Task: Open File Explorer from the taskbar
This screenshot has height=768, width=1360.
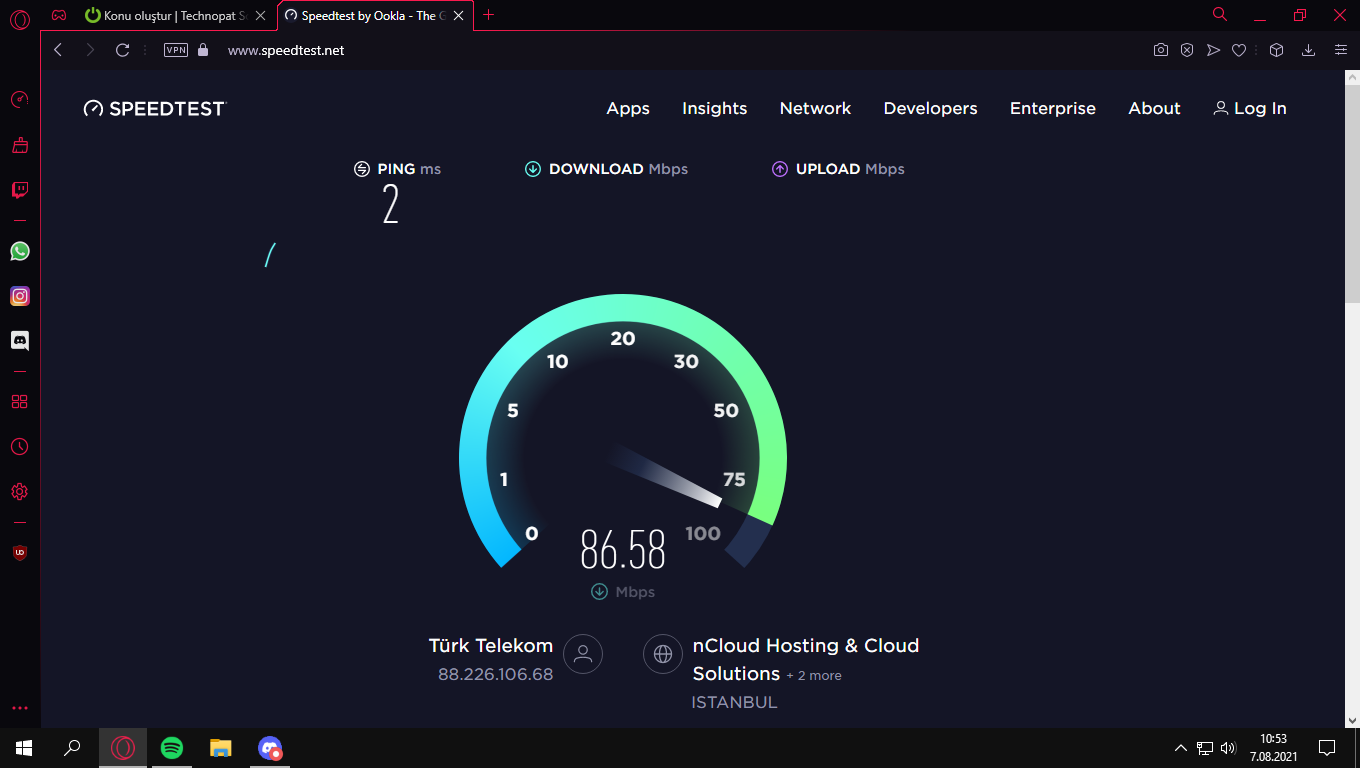Action: 221,748
